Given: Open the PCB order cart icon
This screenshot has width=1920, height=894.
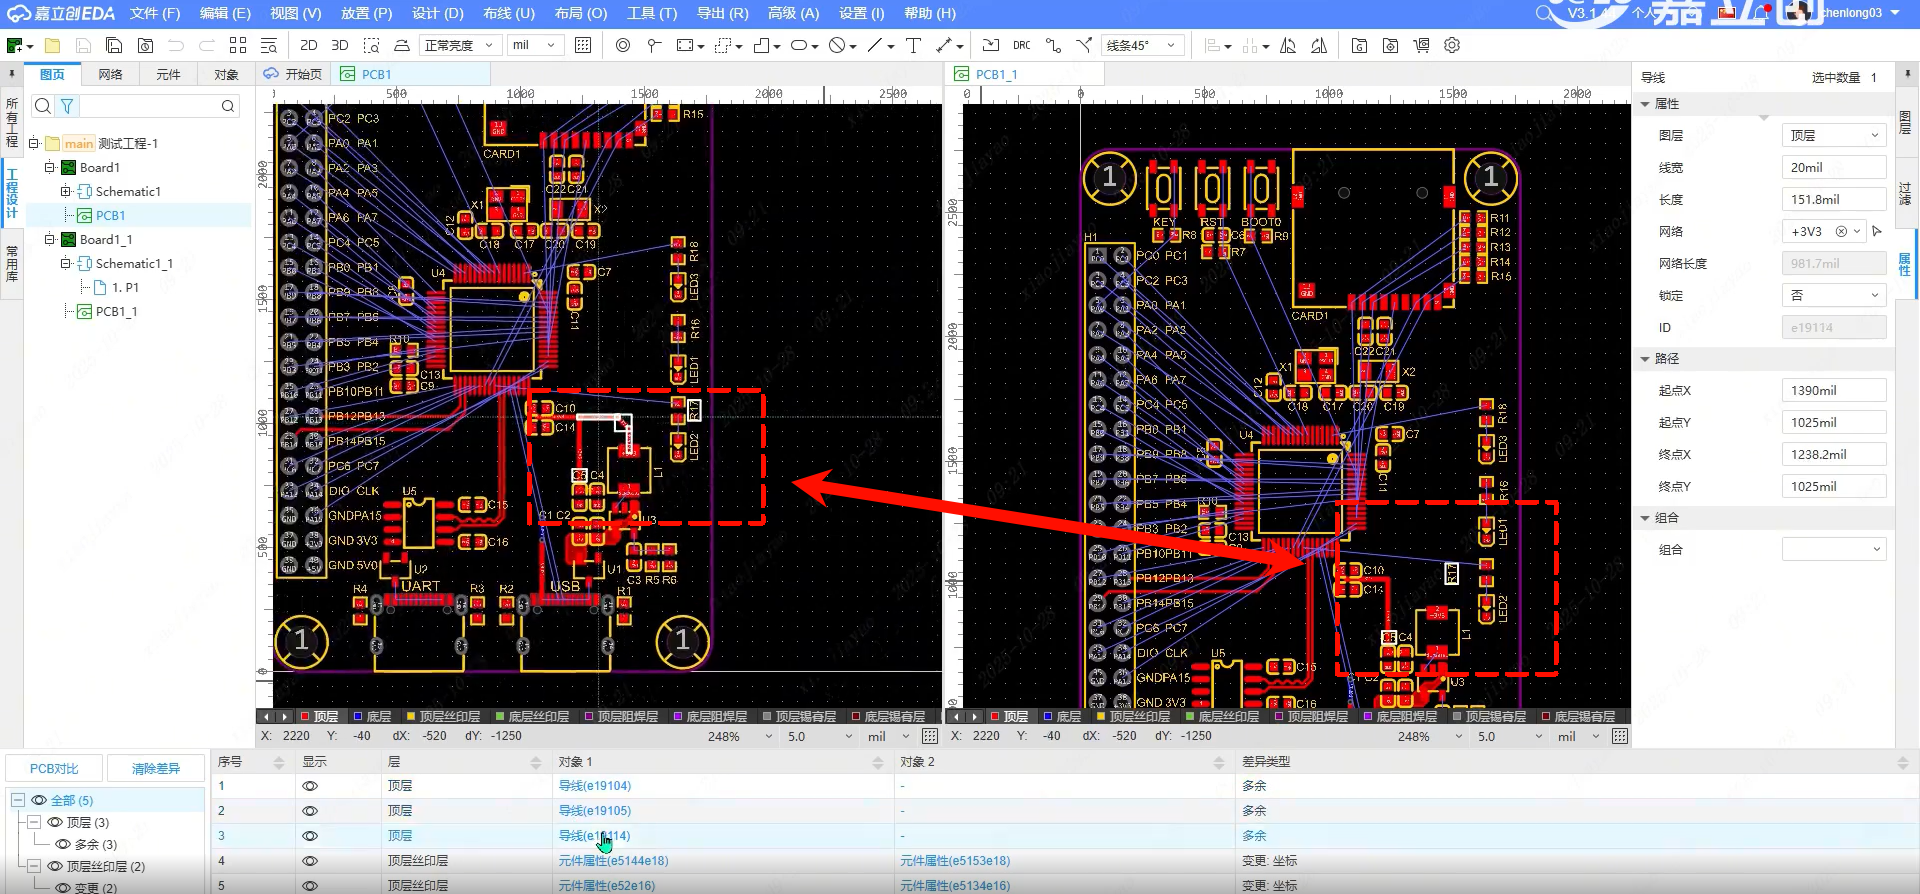Looking at the screenshot, I should point(1421,45).
